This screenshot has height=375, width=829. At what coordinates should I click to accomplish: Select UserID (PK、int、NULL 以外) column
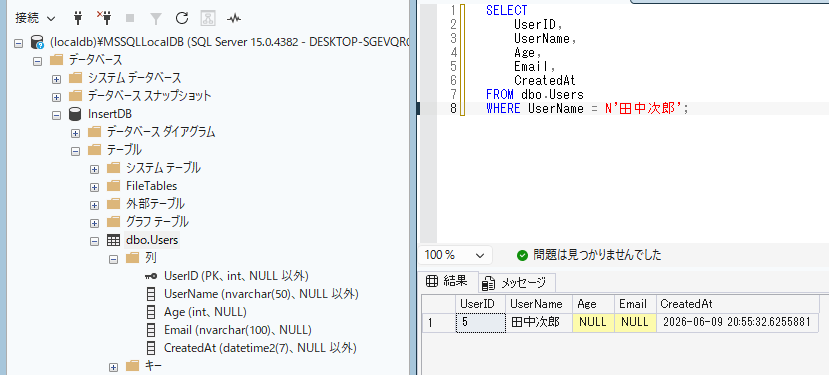236,276
